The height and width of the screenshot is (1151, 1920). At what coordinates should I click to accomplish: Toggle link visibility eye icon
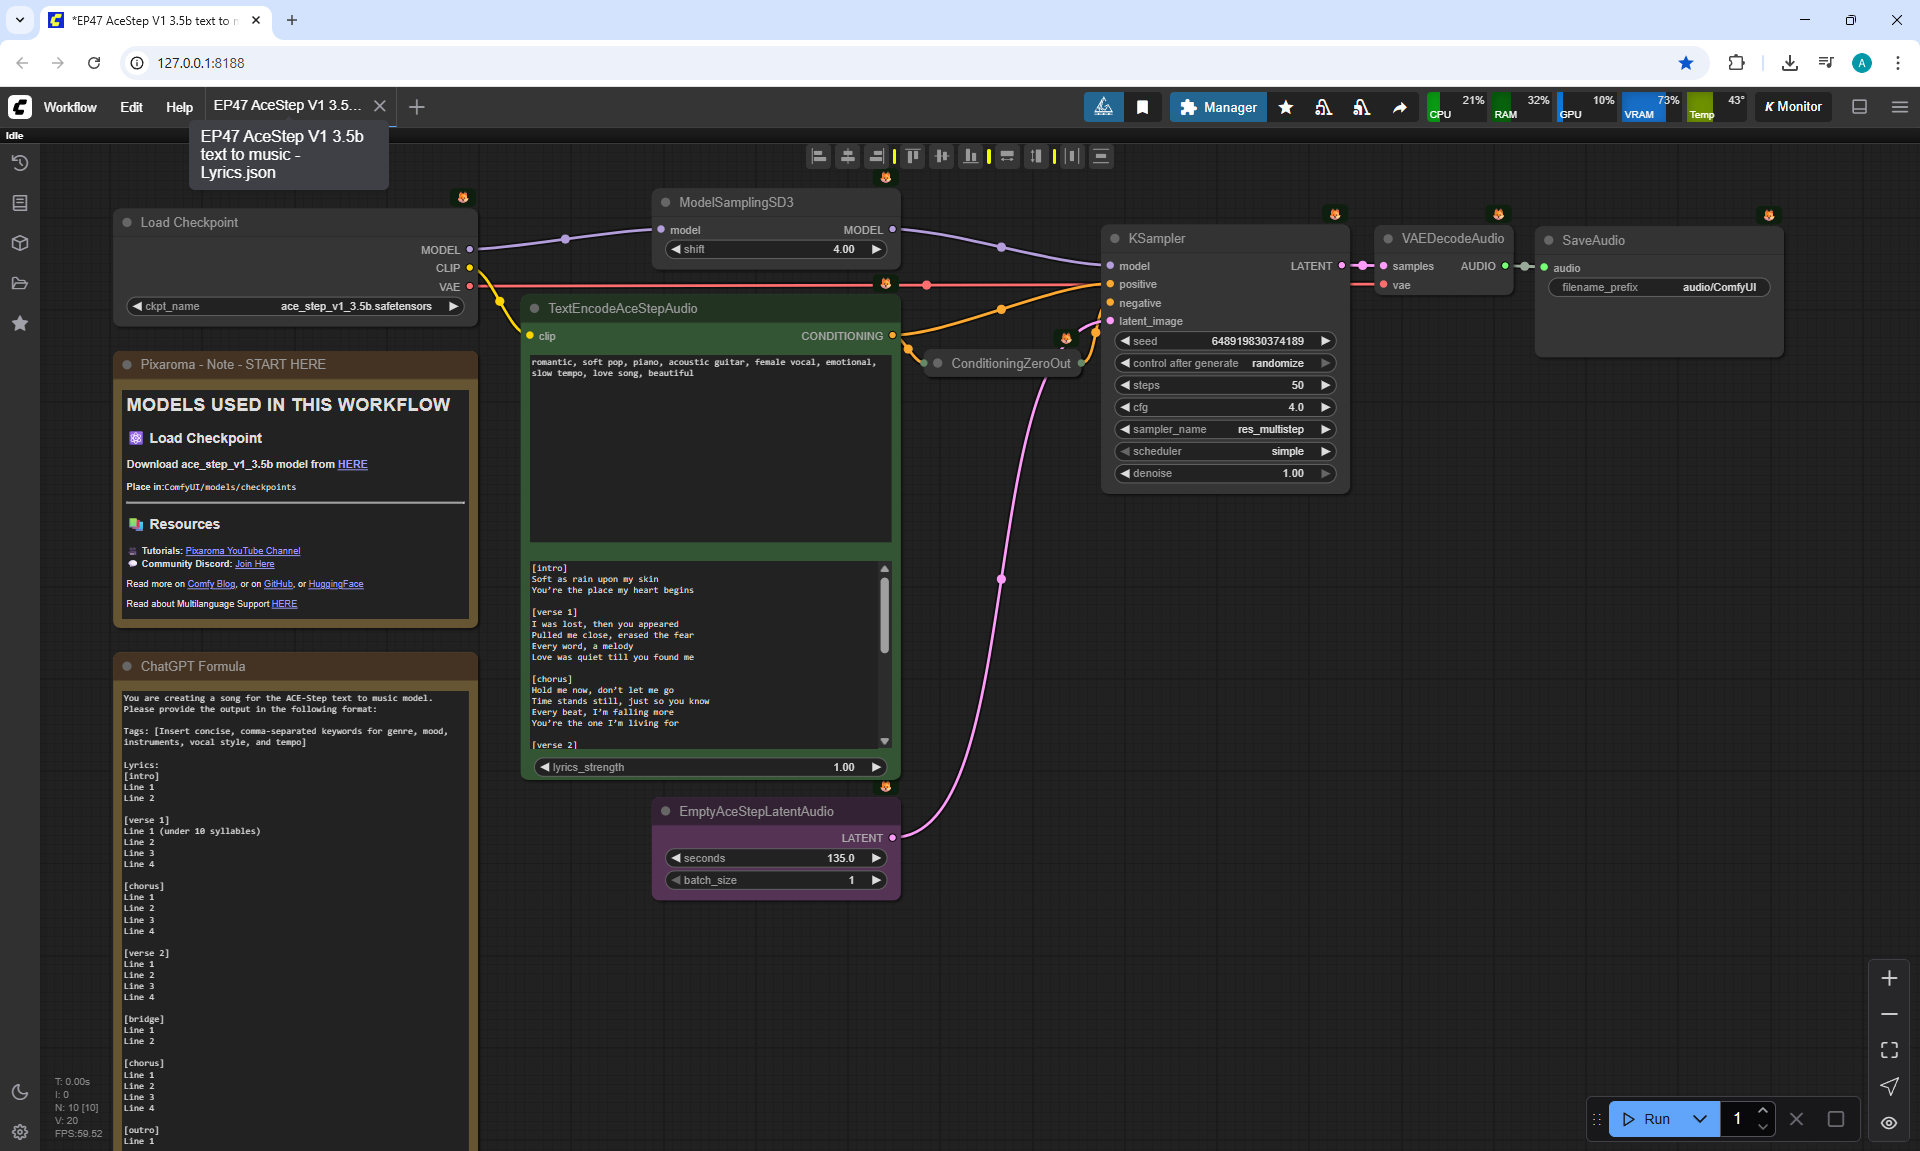pyautogui.click(x=1889, y=1122)
